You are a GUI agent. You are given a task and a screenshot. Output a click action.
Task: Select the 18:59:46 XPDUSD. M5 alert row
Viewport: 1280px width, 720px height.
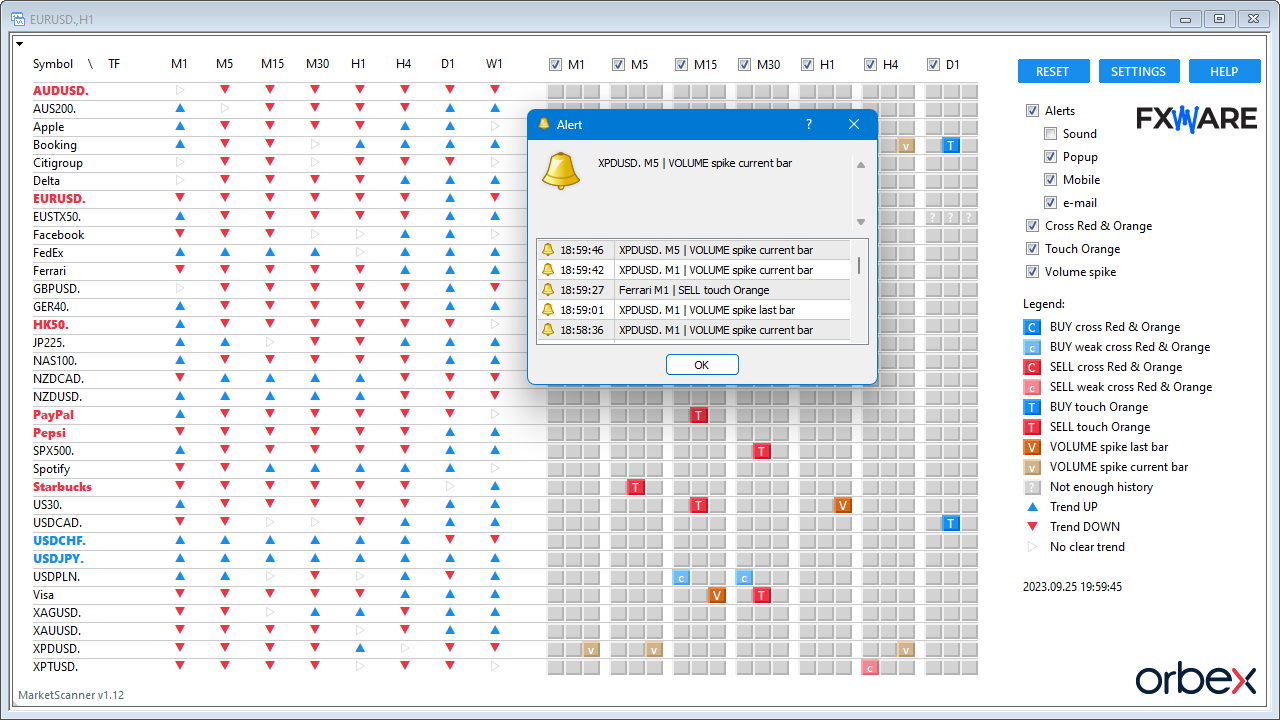click(x=694, y=250)
